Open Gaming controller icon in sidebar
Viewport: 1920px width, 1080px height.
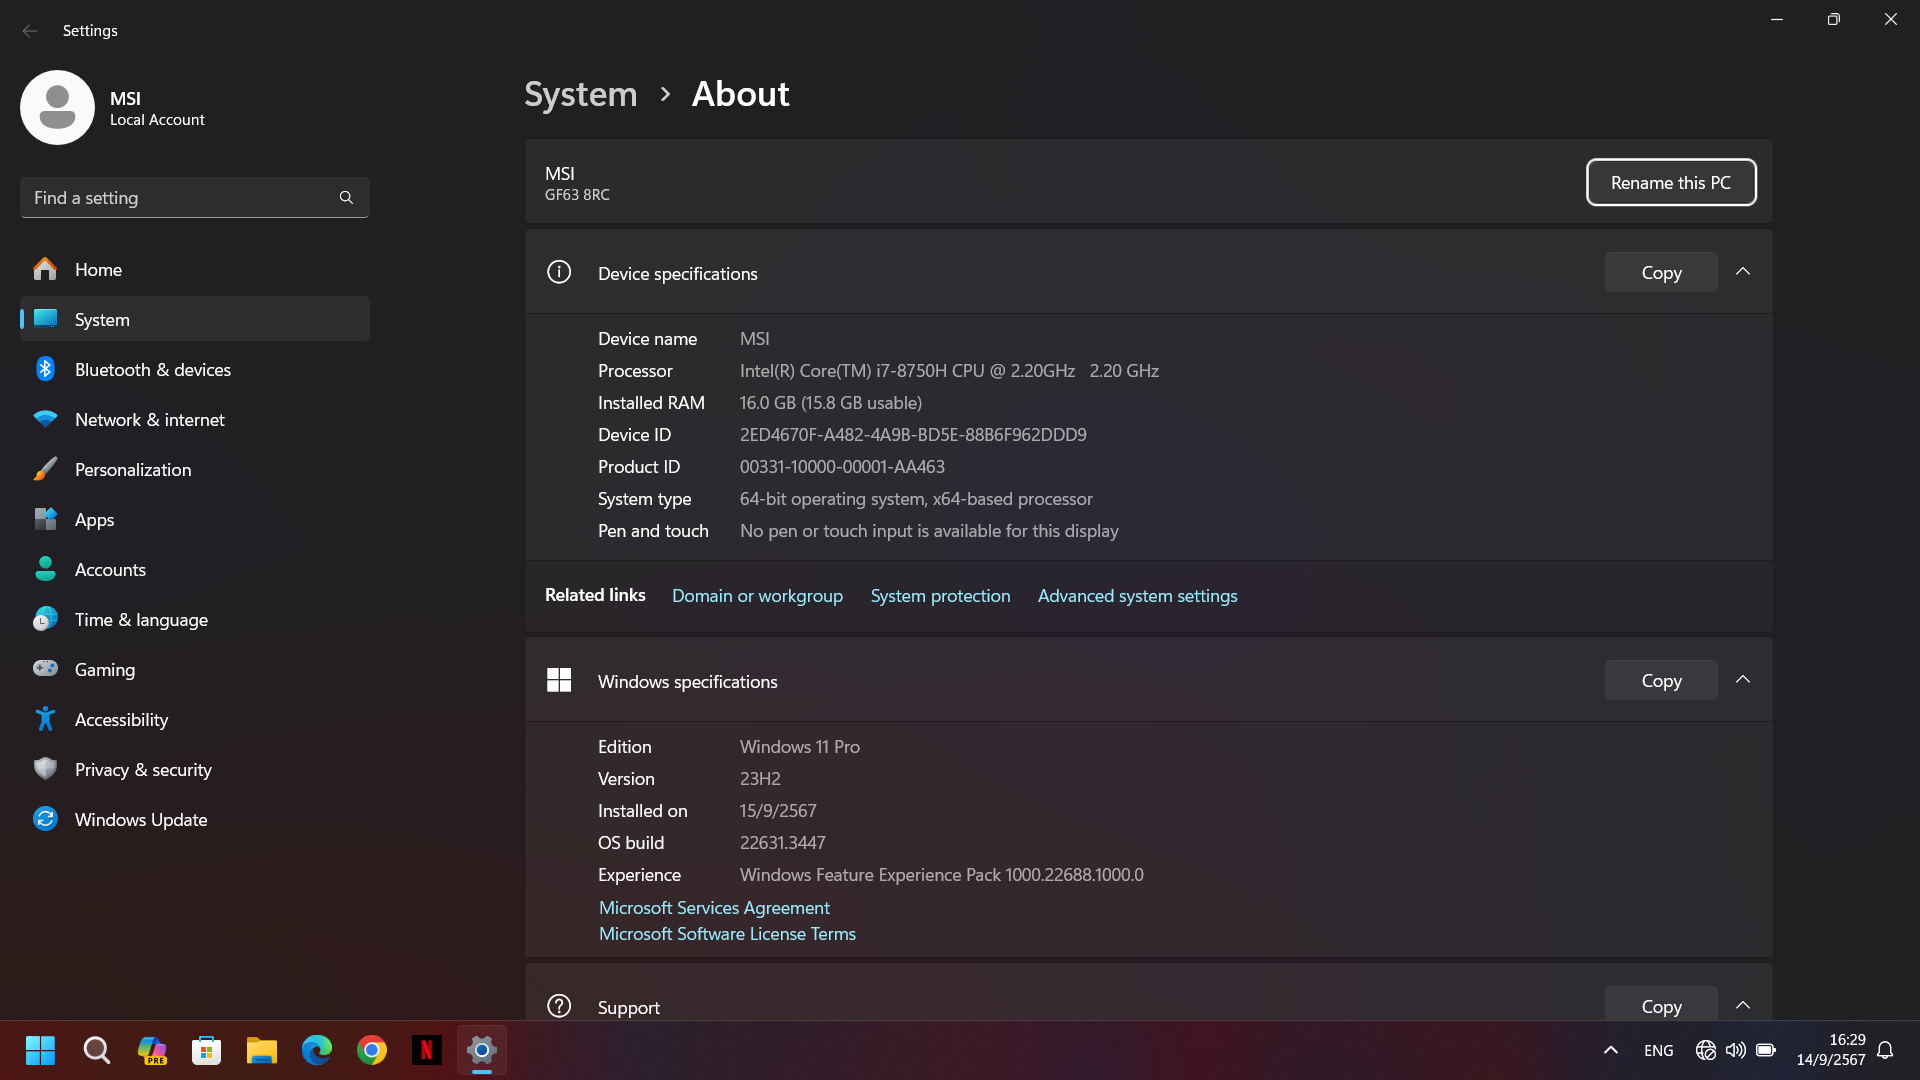45,669
